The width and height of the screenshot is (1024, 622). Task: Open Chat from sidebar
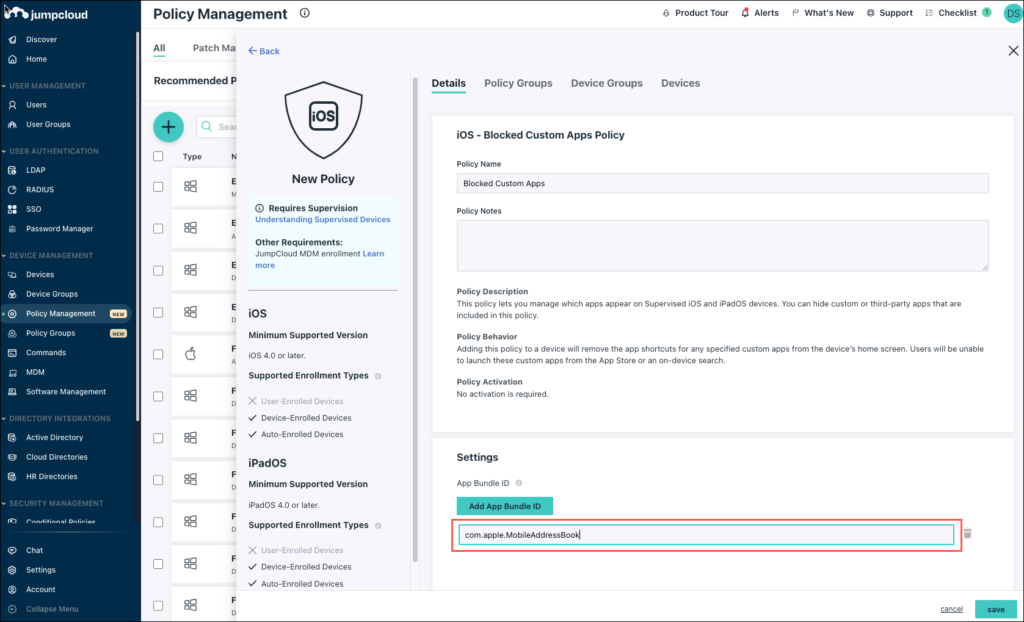(34, 551)
